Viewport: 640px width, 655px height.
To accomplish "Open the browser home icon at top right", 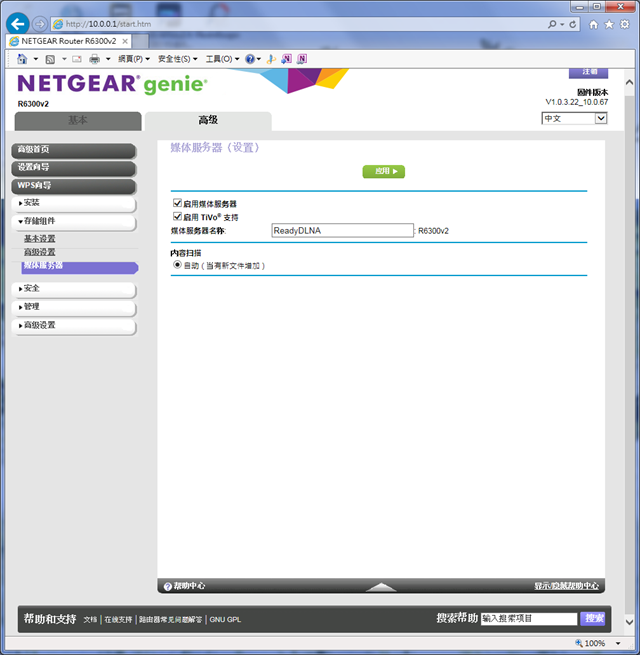I will 593,24.
